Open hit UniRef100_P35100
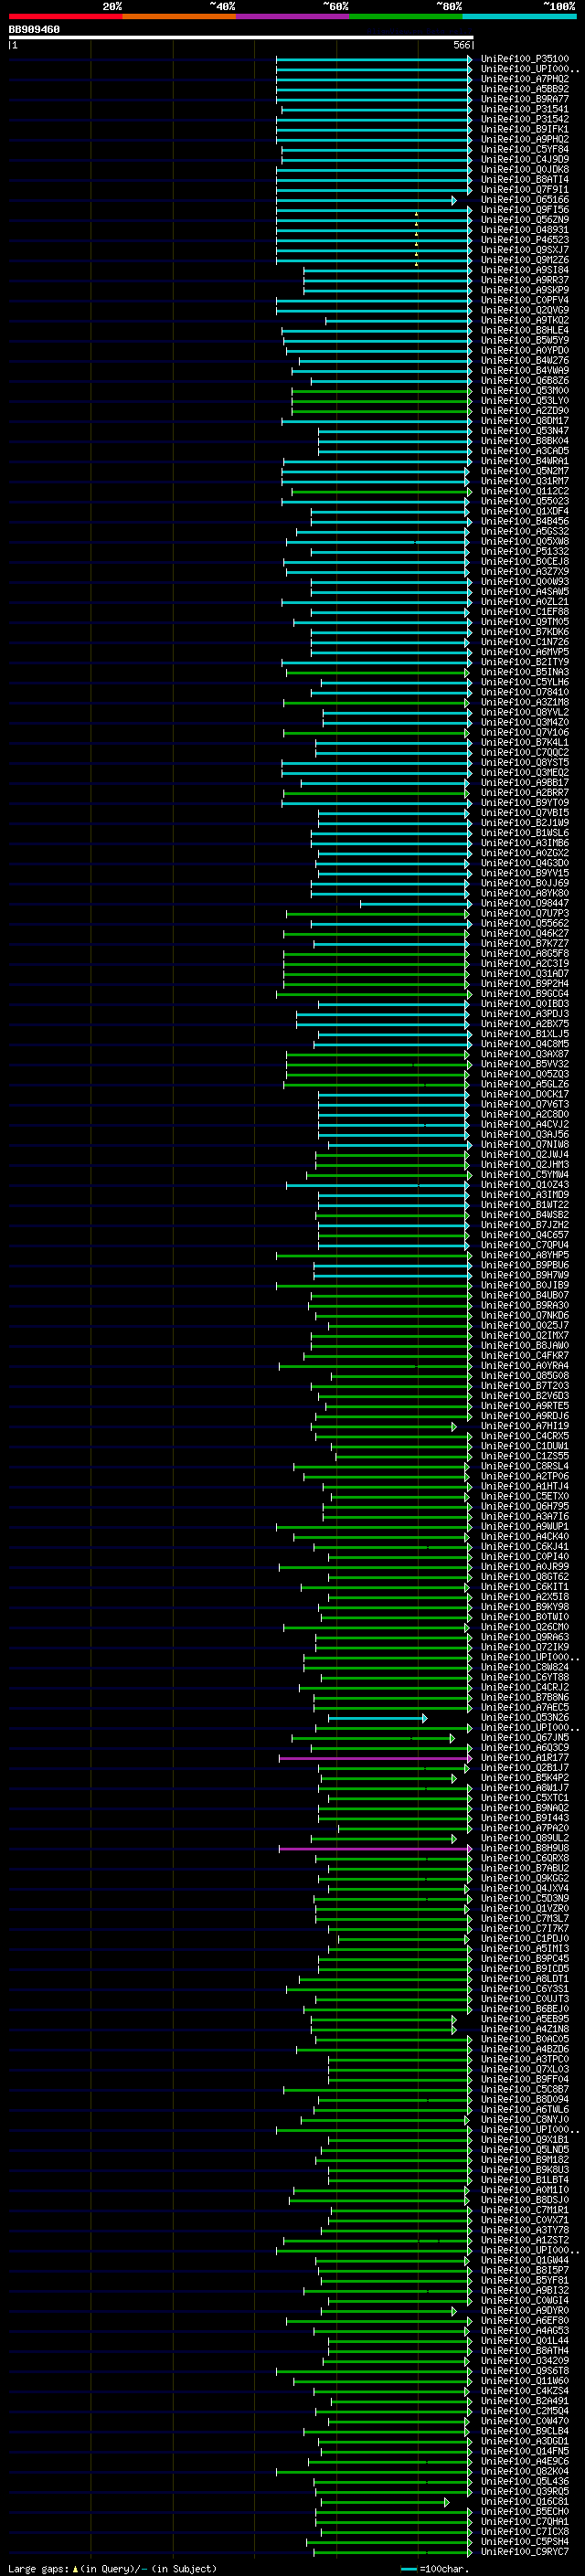 524,59
